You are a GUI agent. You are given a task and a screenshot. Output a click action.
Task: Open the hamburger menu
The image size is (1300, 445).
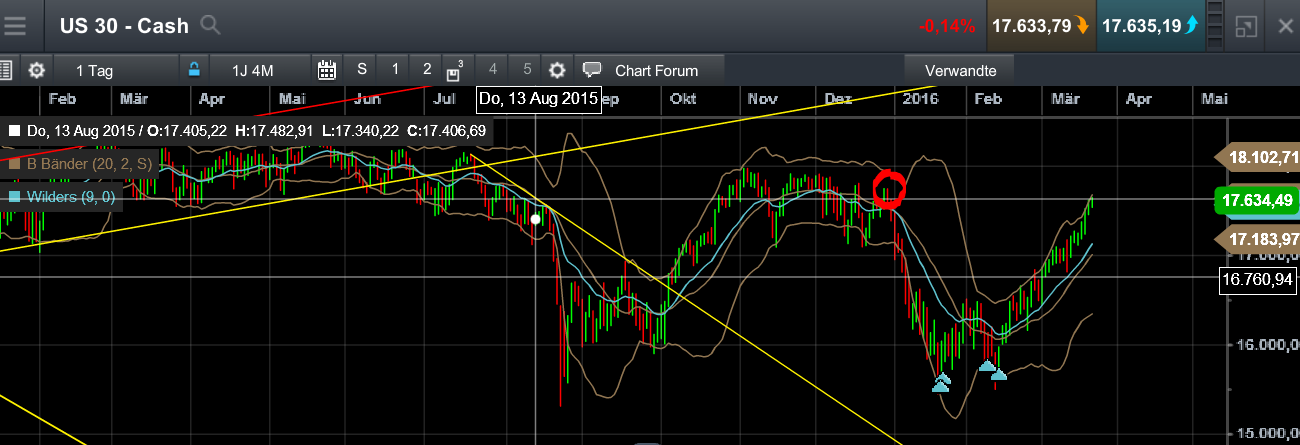click(16, 25)
